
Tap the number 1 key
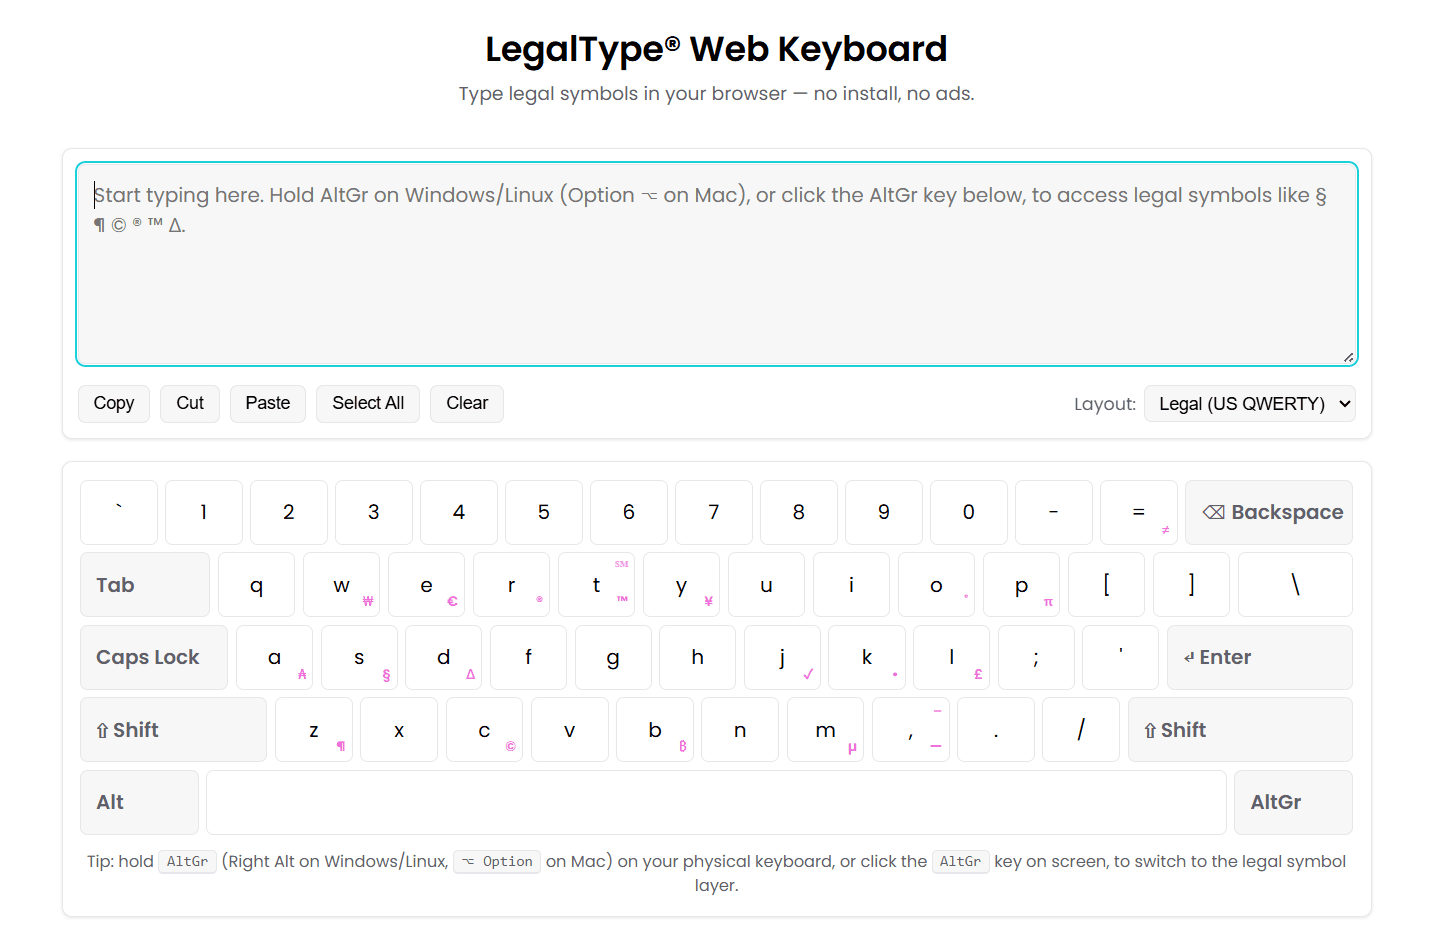tap(204, 512)
